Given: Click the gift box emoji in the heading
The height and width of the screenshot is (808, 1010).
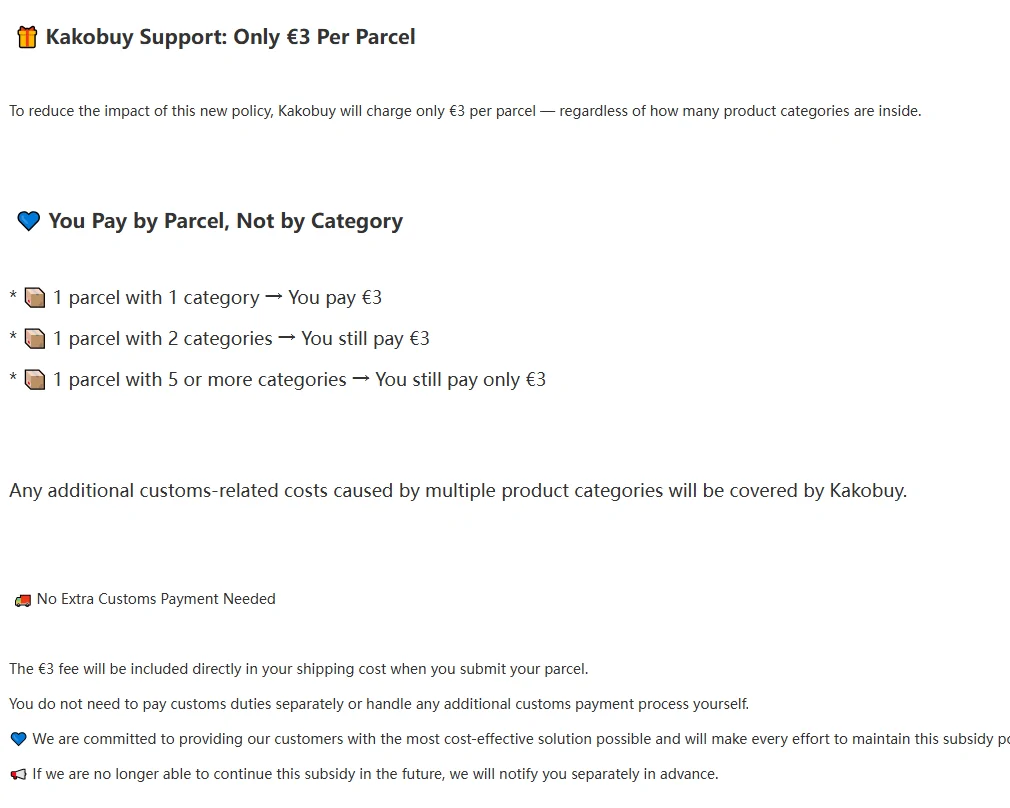Looking at the screenshot, I should 27,37.
